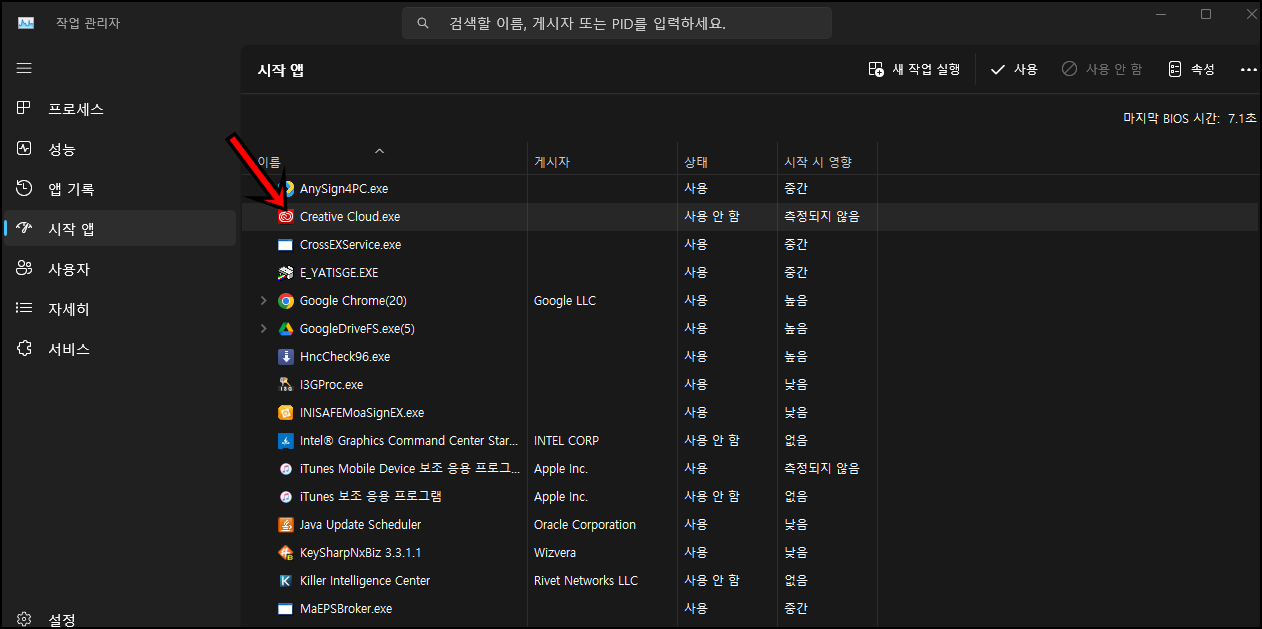This screenshot has height=629, width=1262.
Task: Click the INISAFEMoaSignEX.exe icon
Action: (285, 412)
